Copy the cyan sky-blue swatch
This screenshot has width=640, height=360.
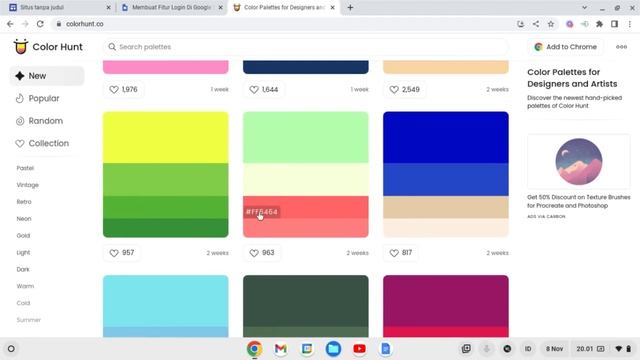[166, 301]
